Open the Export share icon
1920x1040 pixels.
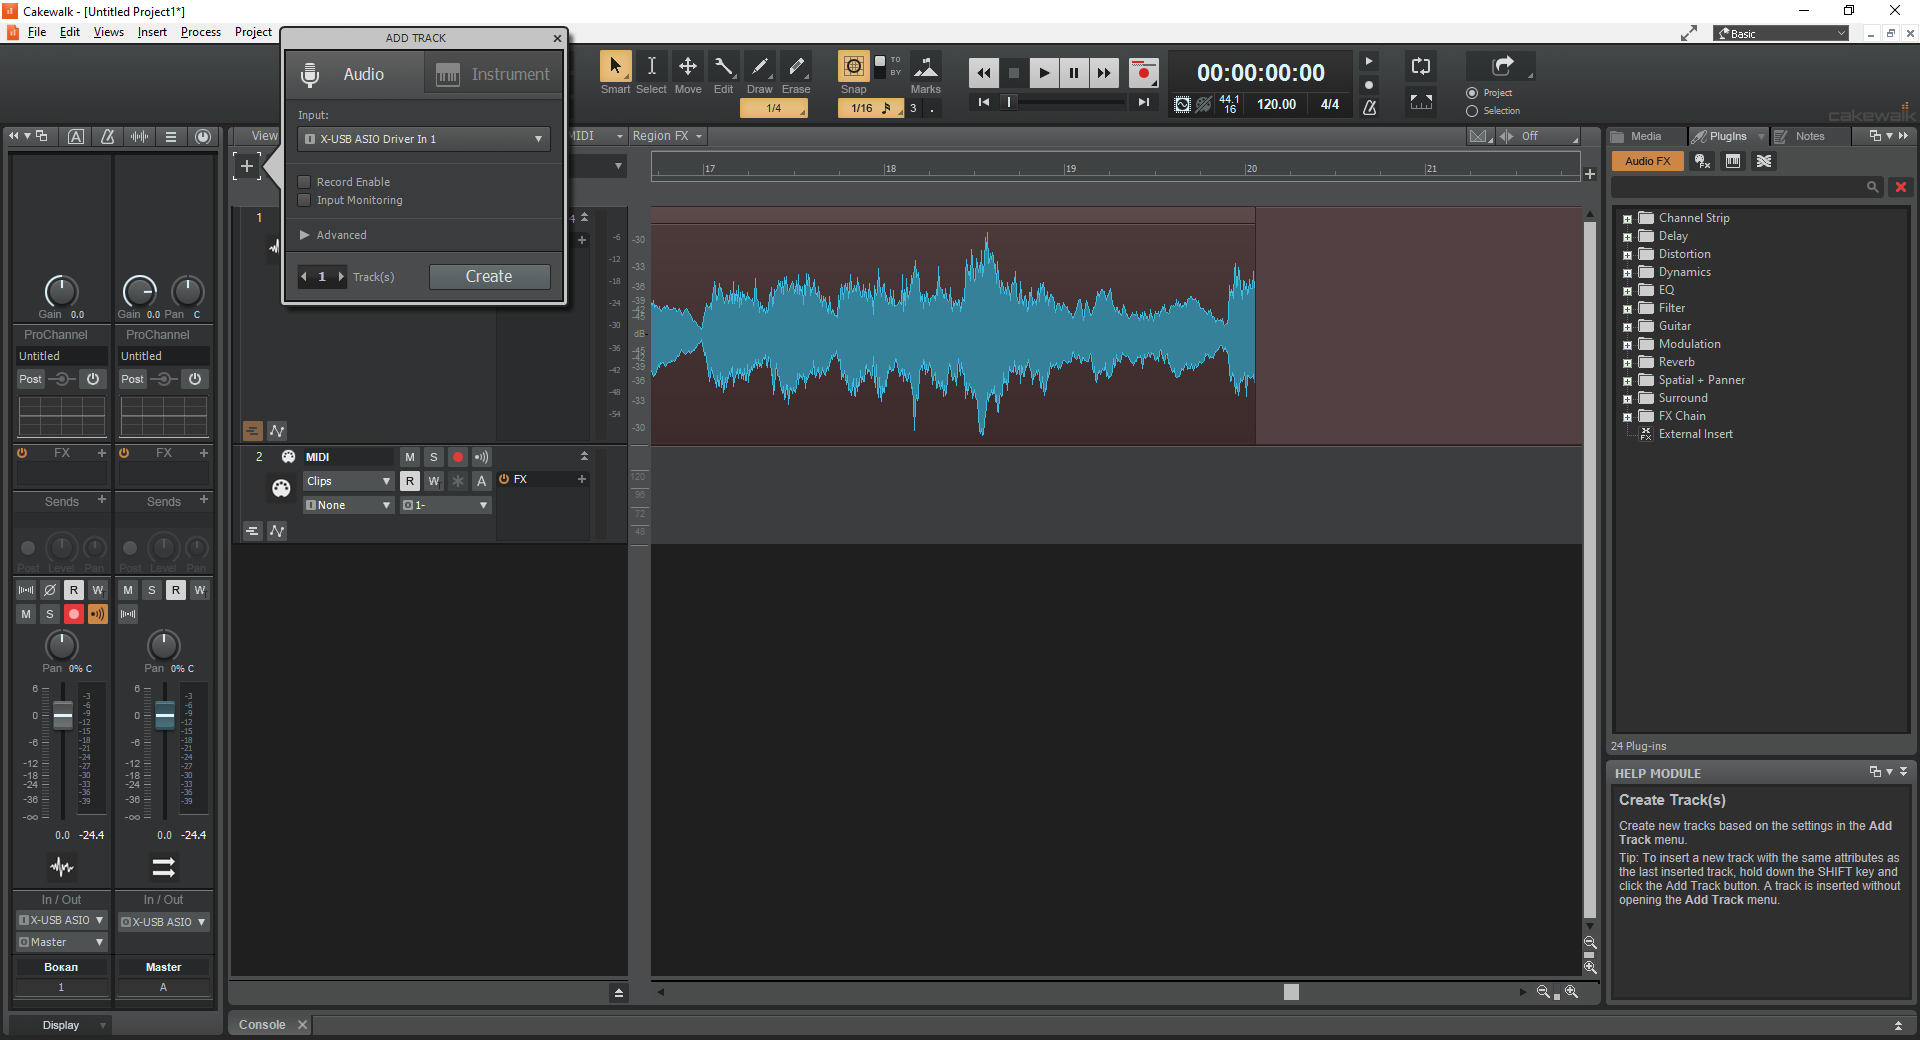tap(1502, 66)
